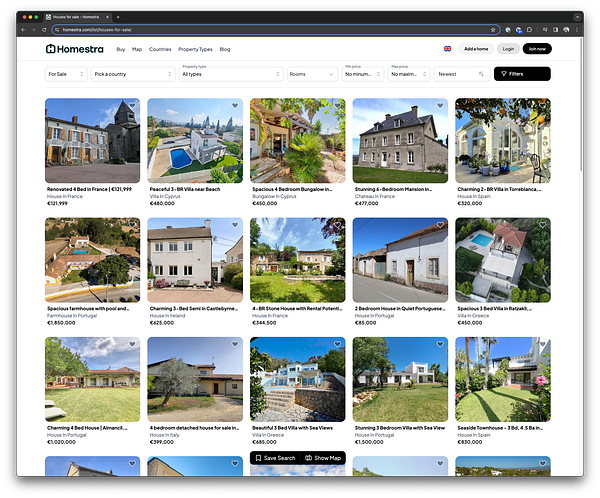
Task: Open the Property Types menu
Action: 195,49
